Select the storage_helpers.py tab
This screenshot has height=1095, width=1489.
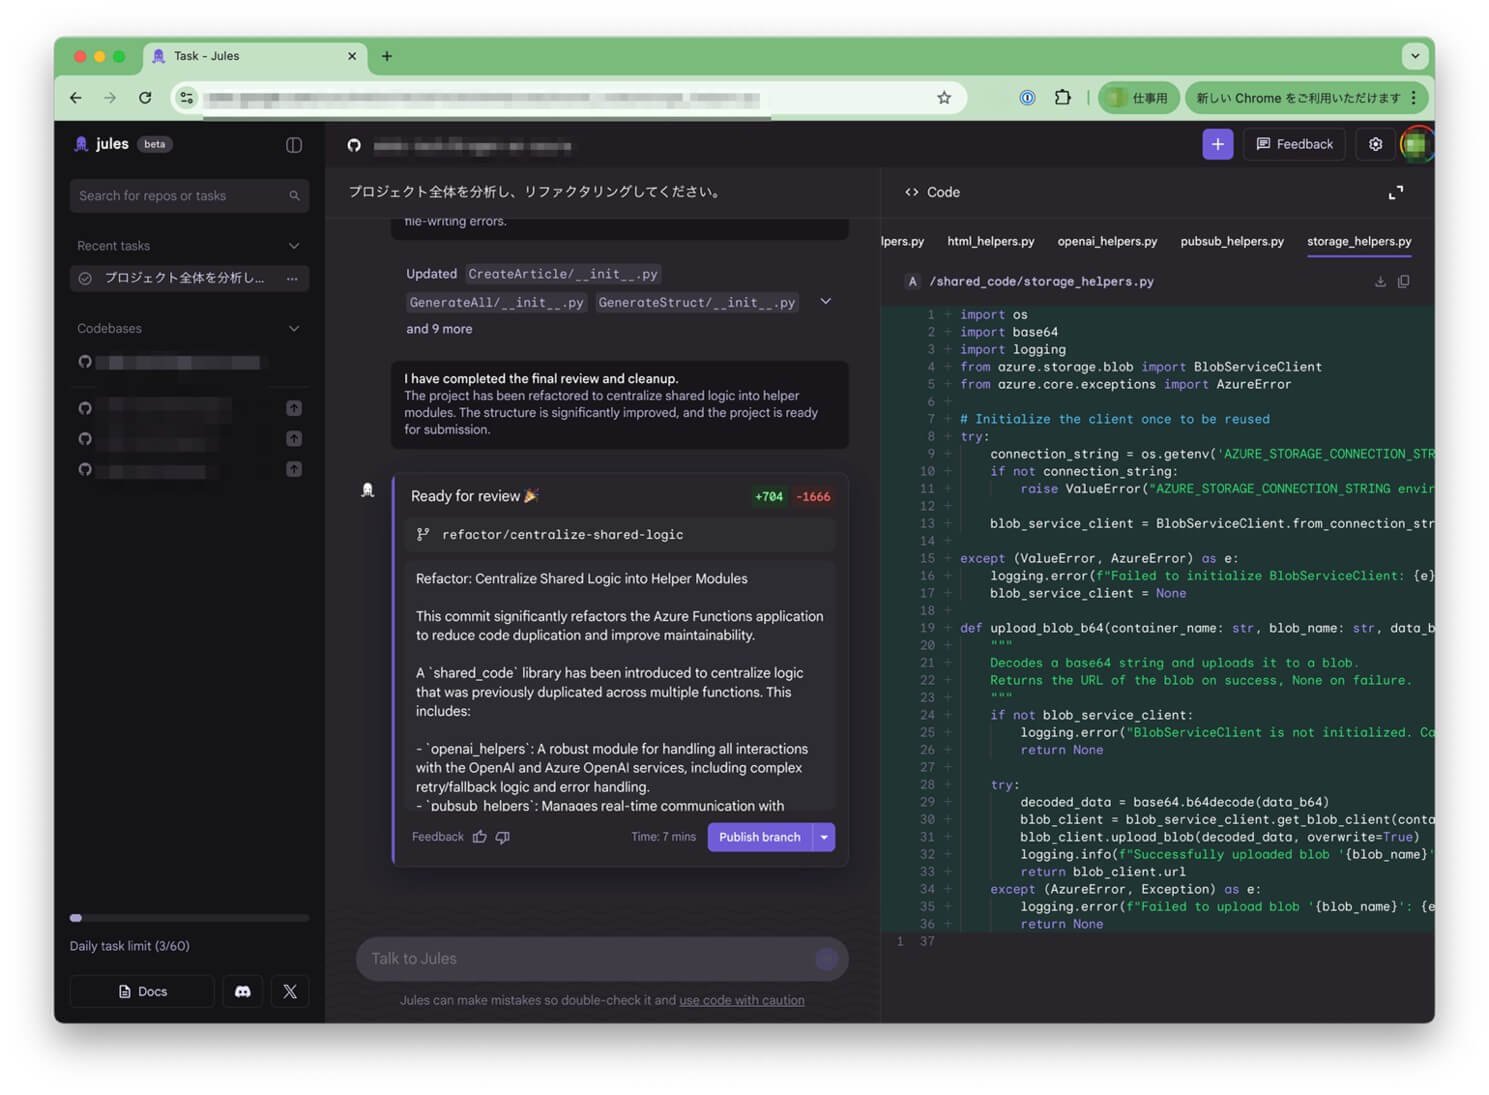[x=1359, y=242]
